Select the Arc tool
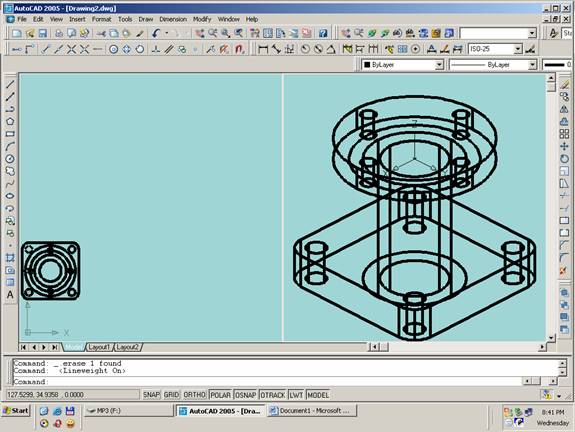575x432 pixels. point(10,146)
